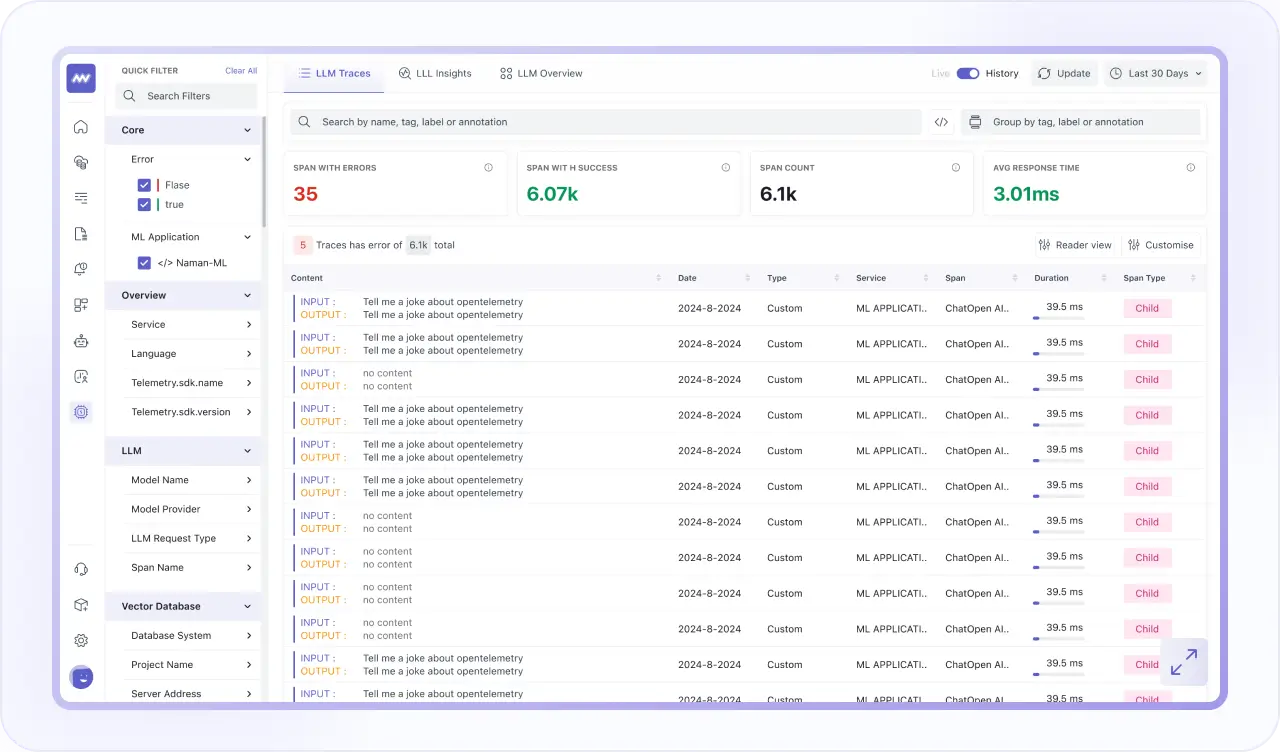Screen dimensions: 1280x752
Task: Open the LLL Insights tab
Action: coord(435,73)
